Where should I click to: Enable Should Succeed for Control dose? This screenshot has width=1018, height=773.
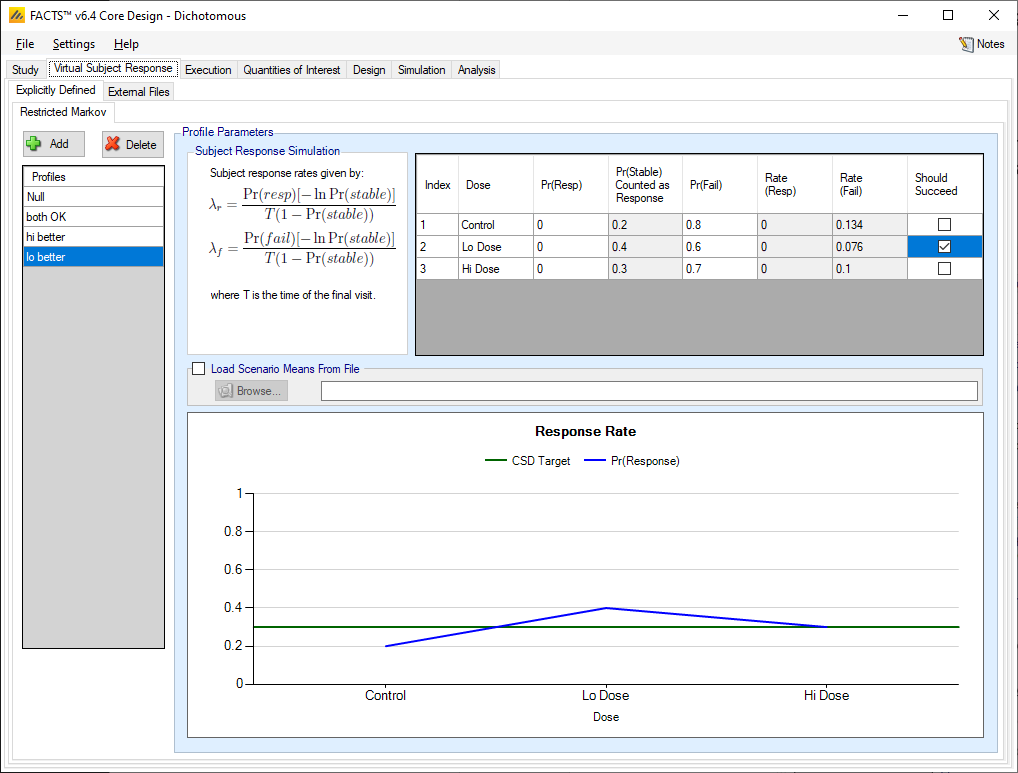tap(944, 225)
